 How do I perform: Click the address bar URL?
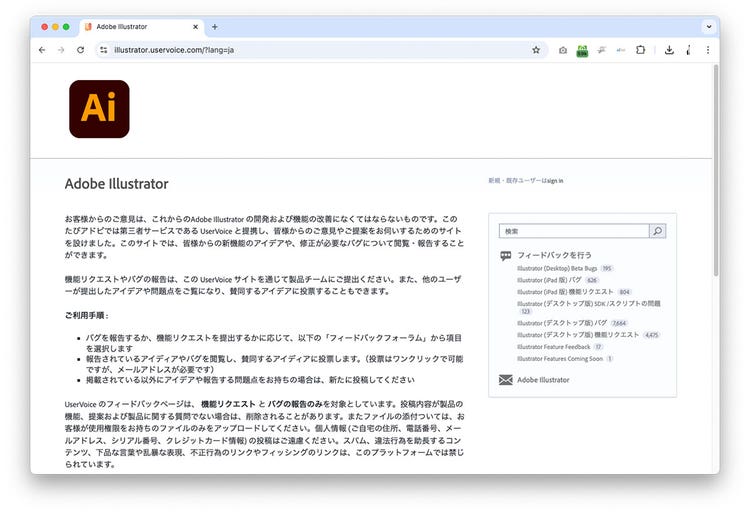(174, 50)
